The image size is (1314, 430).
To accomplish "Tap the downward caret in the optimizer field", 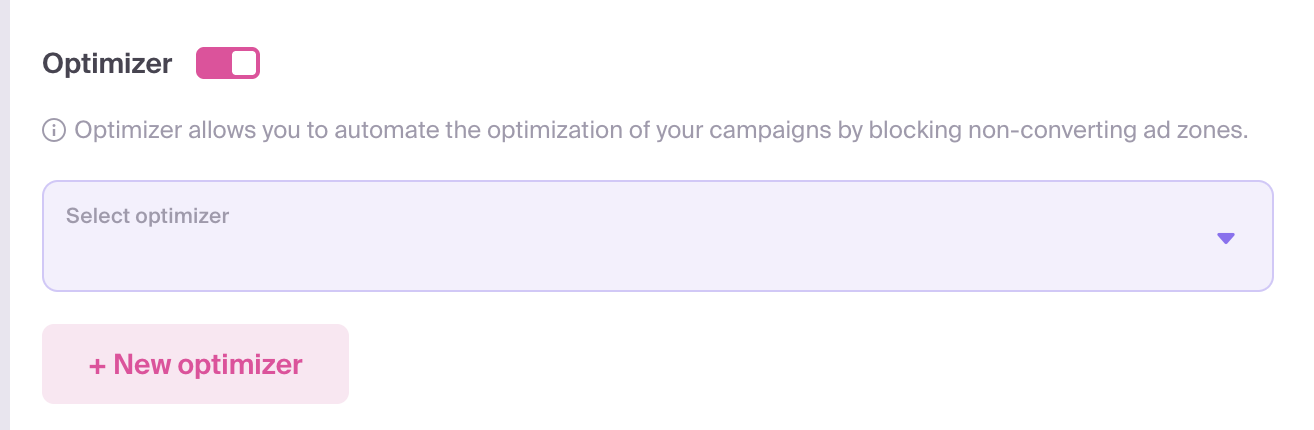I will pos(1226,238).
